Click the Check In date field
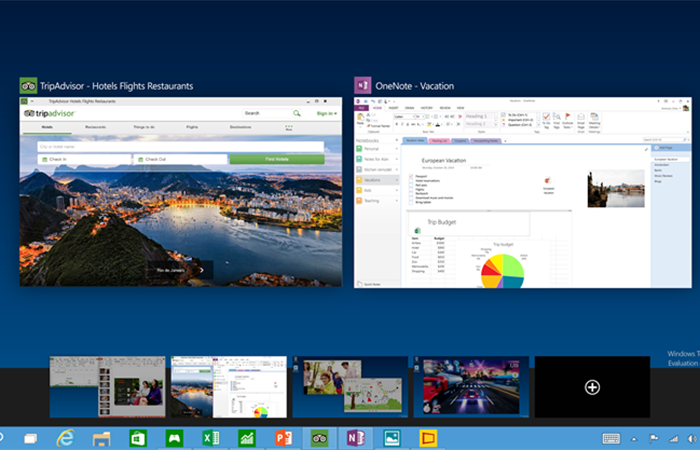 point(84,159)
